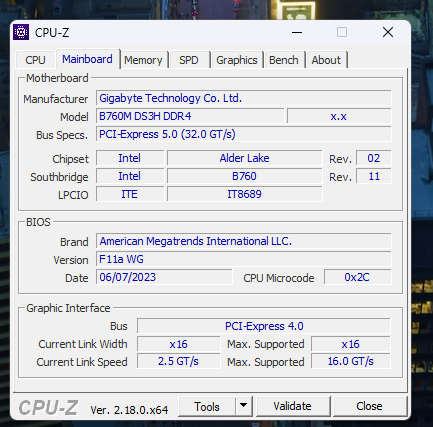Click BIOS Brand American Megatrends field

(244, 241)
